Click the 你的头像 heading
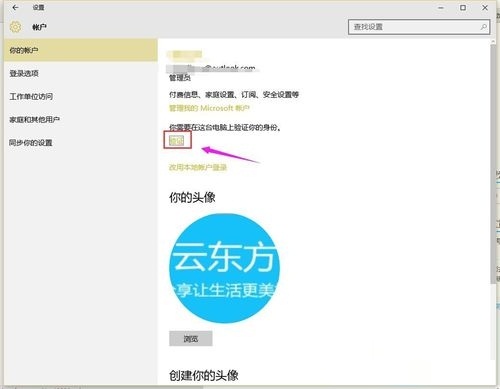 (192, 198)
